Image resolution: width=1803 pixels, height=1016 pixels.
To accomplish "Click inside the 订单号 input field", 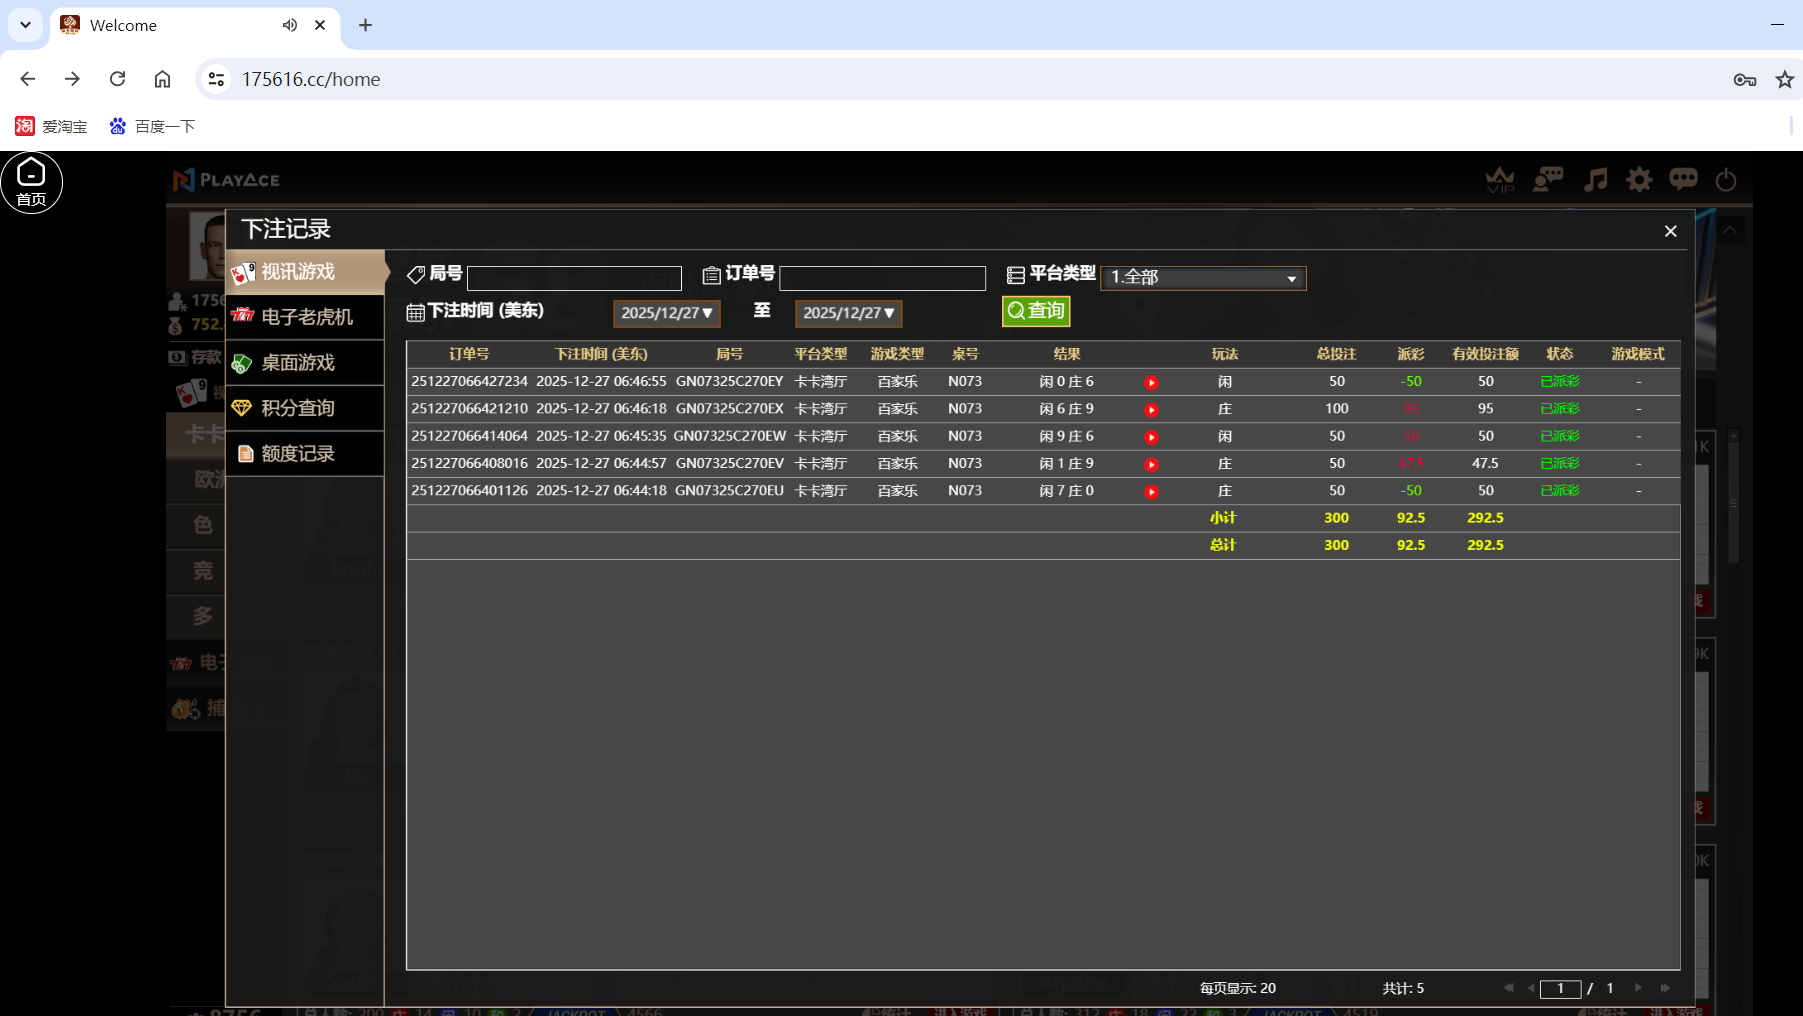I will pos(882,277).
